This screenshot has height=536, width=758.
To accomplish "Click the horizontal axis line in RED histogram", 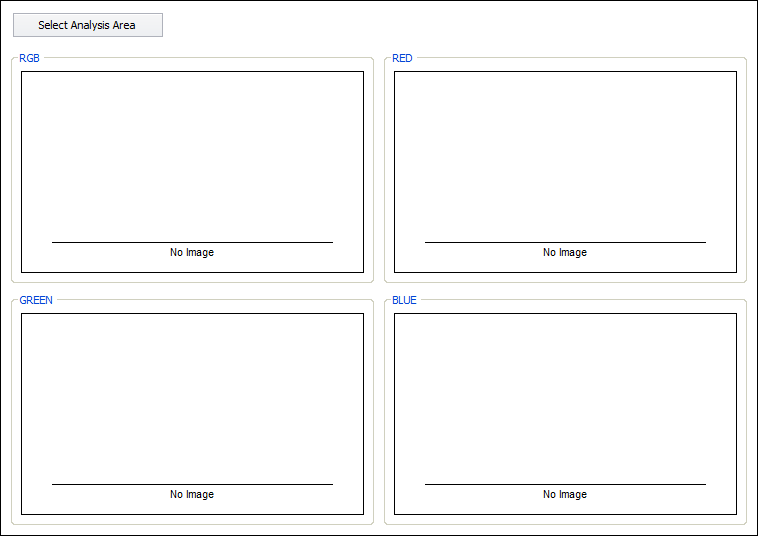I will (565, 242).
